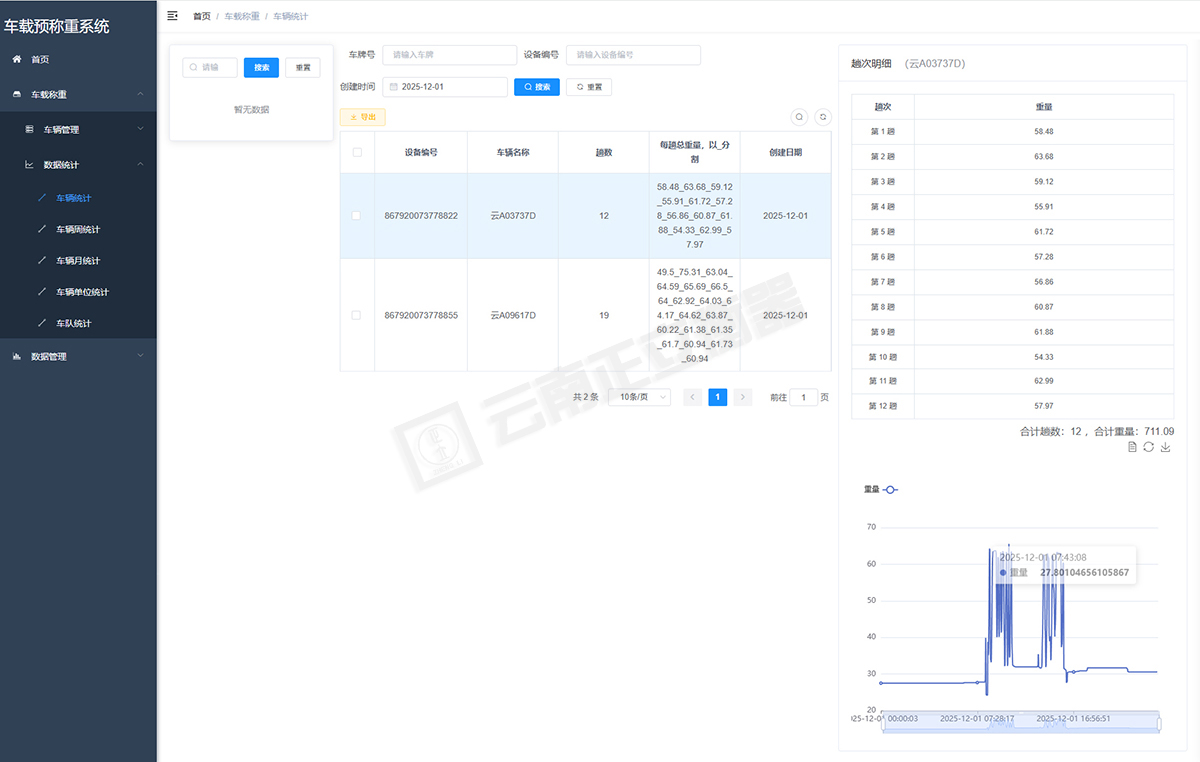Check the row for 云A09617D
1200x762 pixels.
[357, 315]
